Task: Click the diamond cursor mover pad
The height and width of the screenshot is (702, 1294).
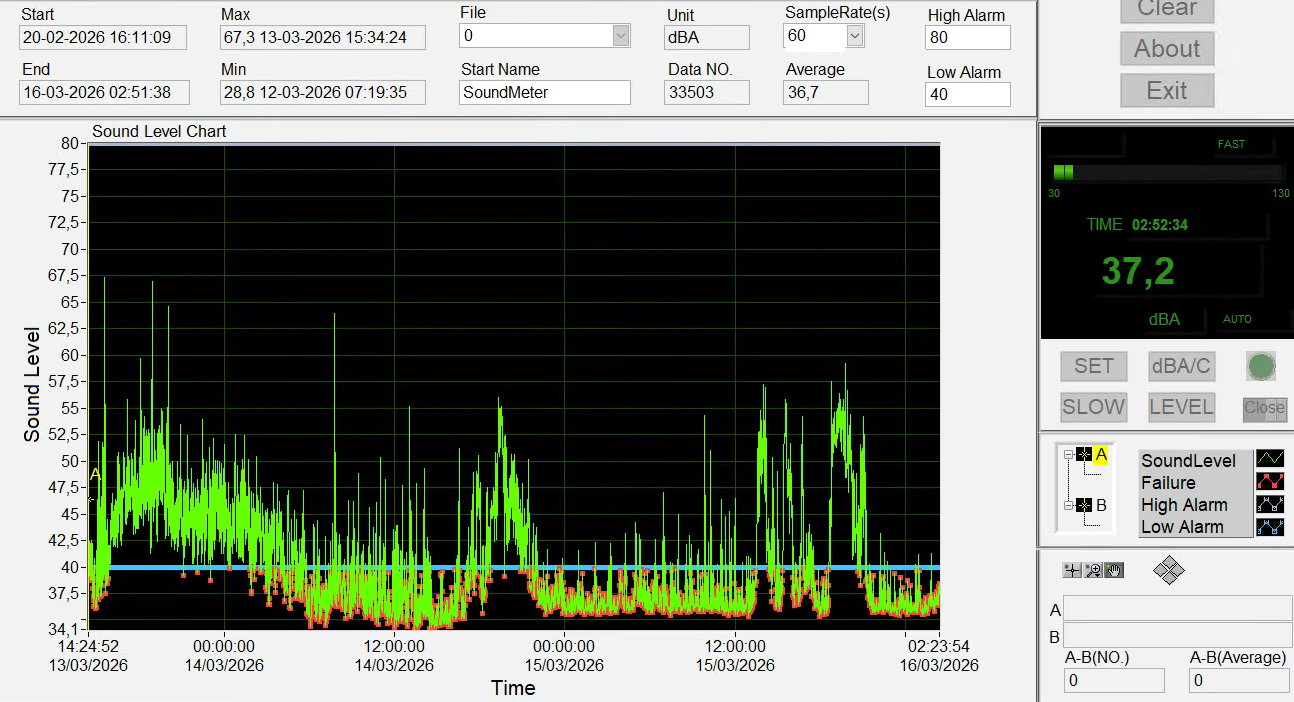Action: pyautogui.click(x=1168, y=570)
